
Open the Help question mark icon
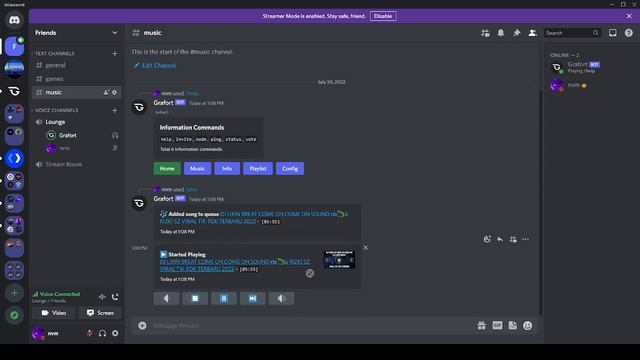(x=629, y=33)
